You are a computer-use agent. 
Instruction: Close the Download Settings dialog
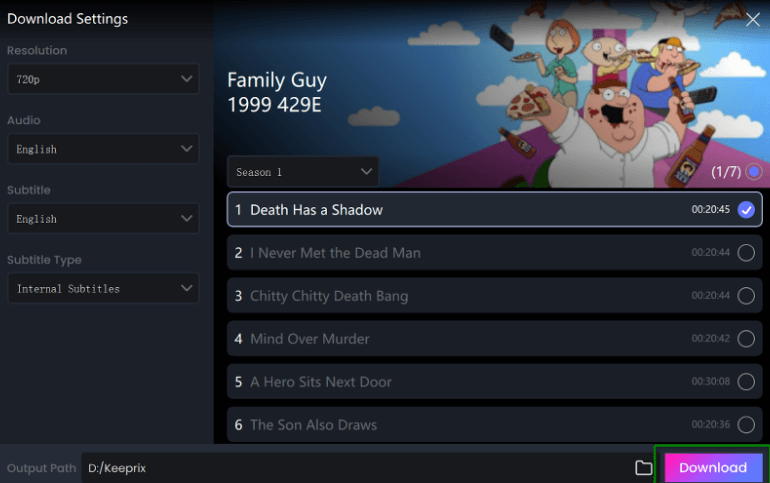click(752, 20)
